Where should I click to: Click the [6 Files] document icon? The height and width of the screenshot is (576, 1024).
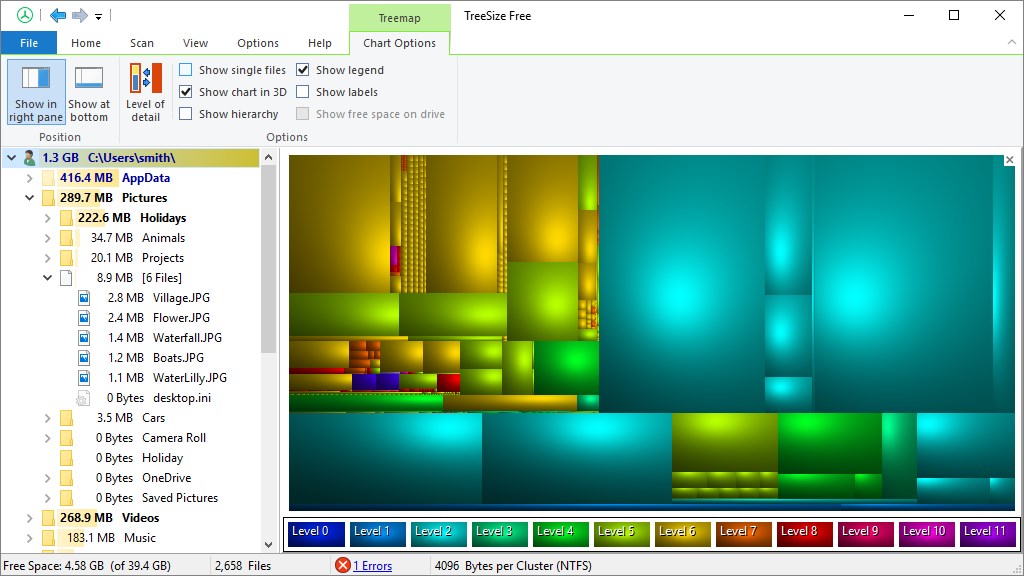point(66,278)
